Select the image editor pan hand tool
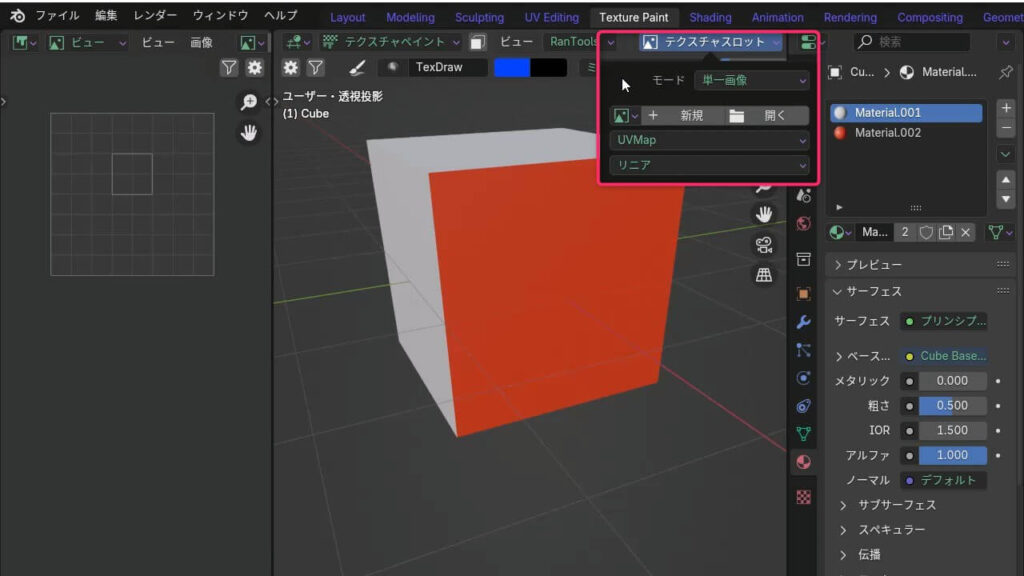The height and width of the screenshot is (576, 1024). 249,133
